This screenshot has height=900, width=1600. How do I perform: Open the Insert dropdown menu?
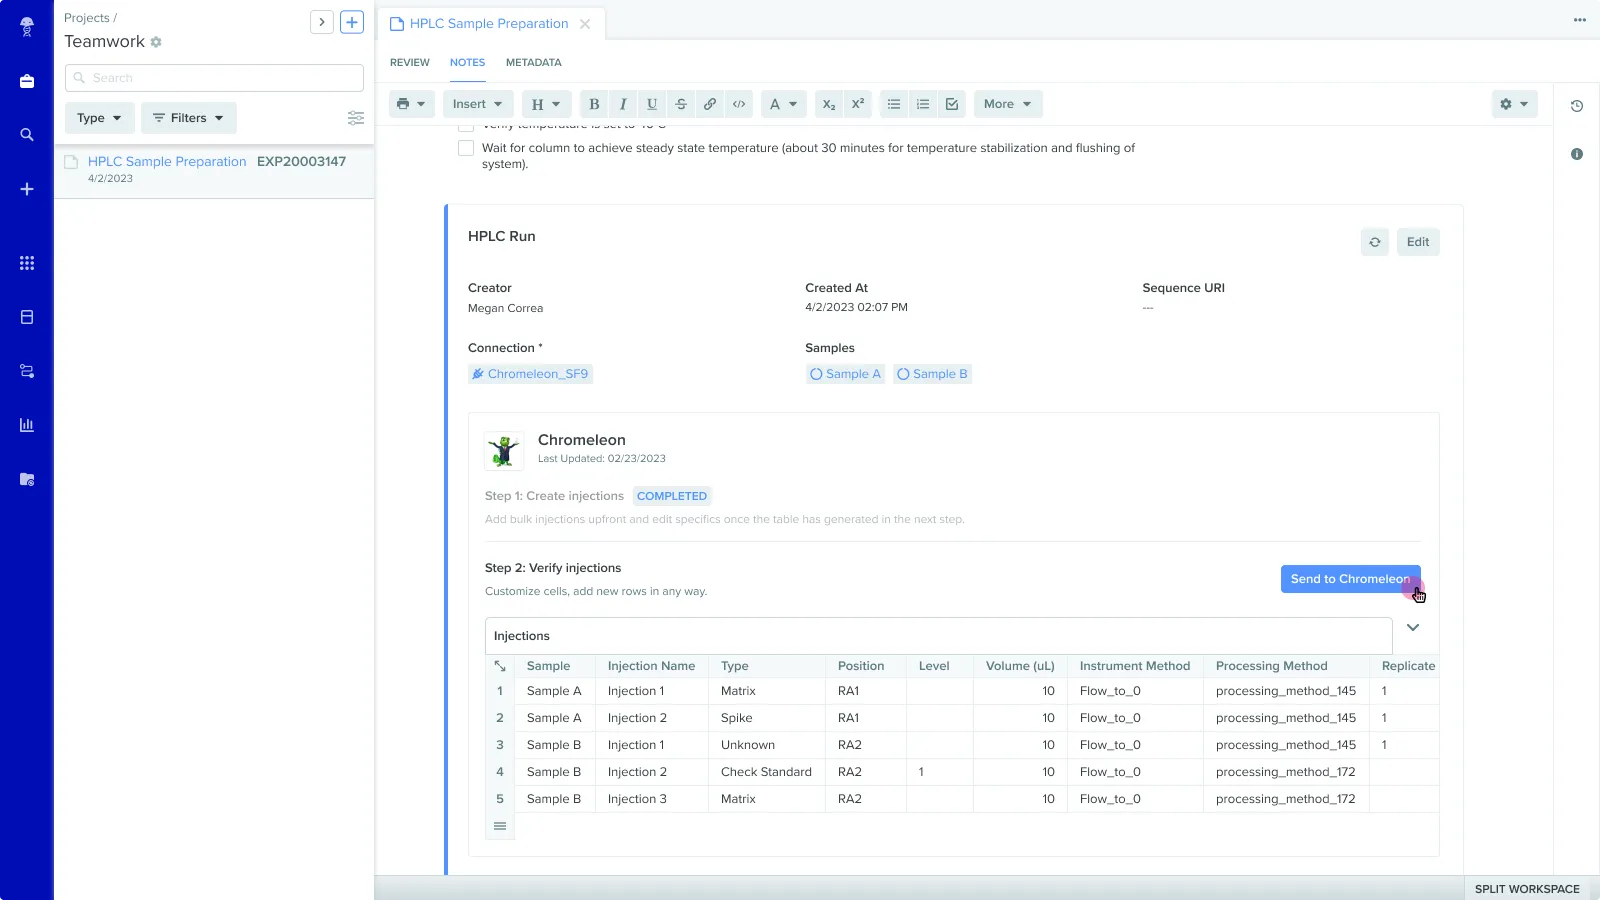[x=478, y=104]
